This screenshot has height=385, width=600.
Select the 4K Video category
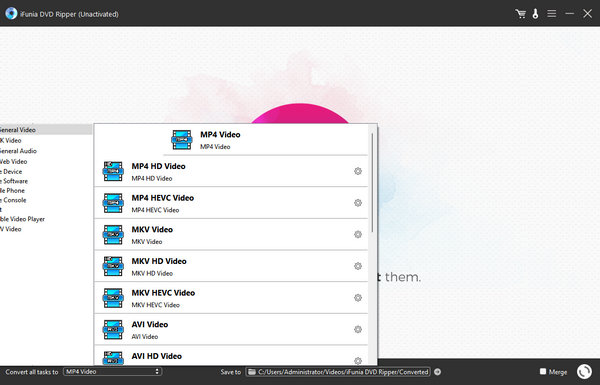click(11, 140)
